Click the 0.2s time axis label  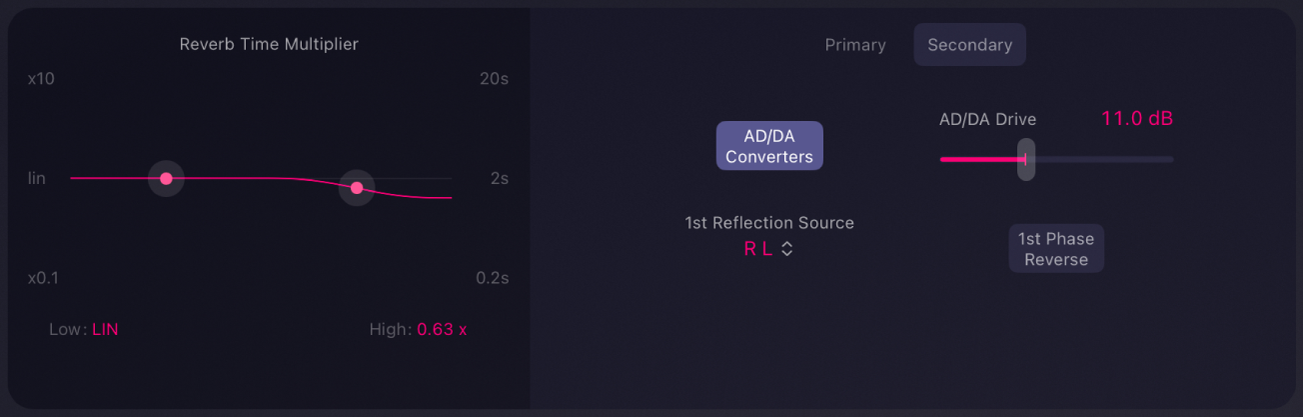click(492, 278)
